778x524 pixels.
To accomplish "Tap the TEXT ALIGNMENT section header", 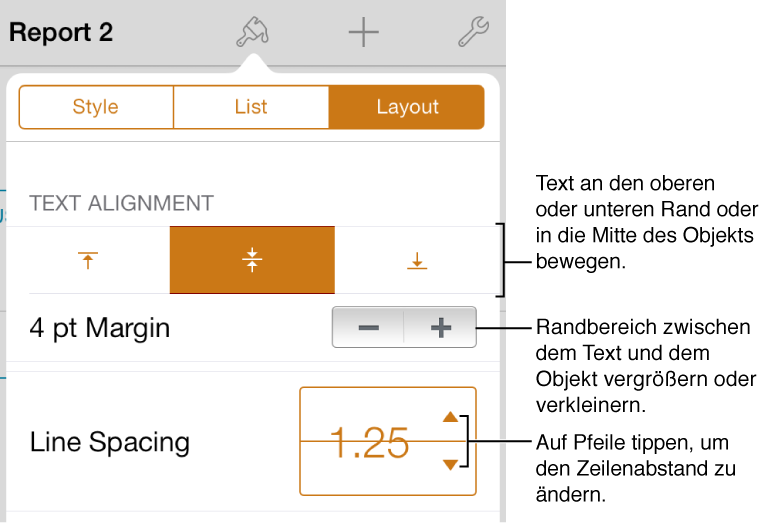I will pos(122,203).
